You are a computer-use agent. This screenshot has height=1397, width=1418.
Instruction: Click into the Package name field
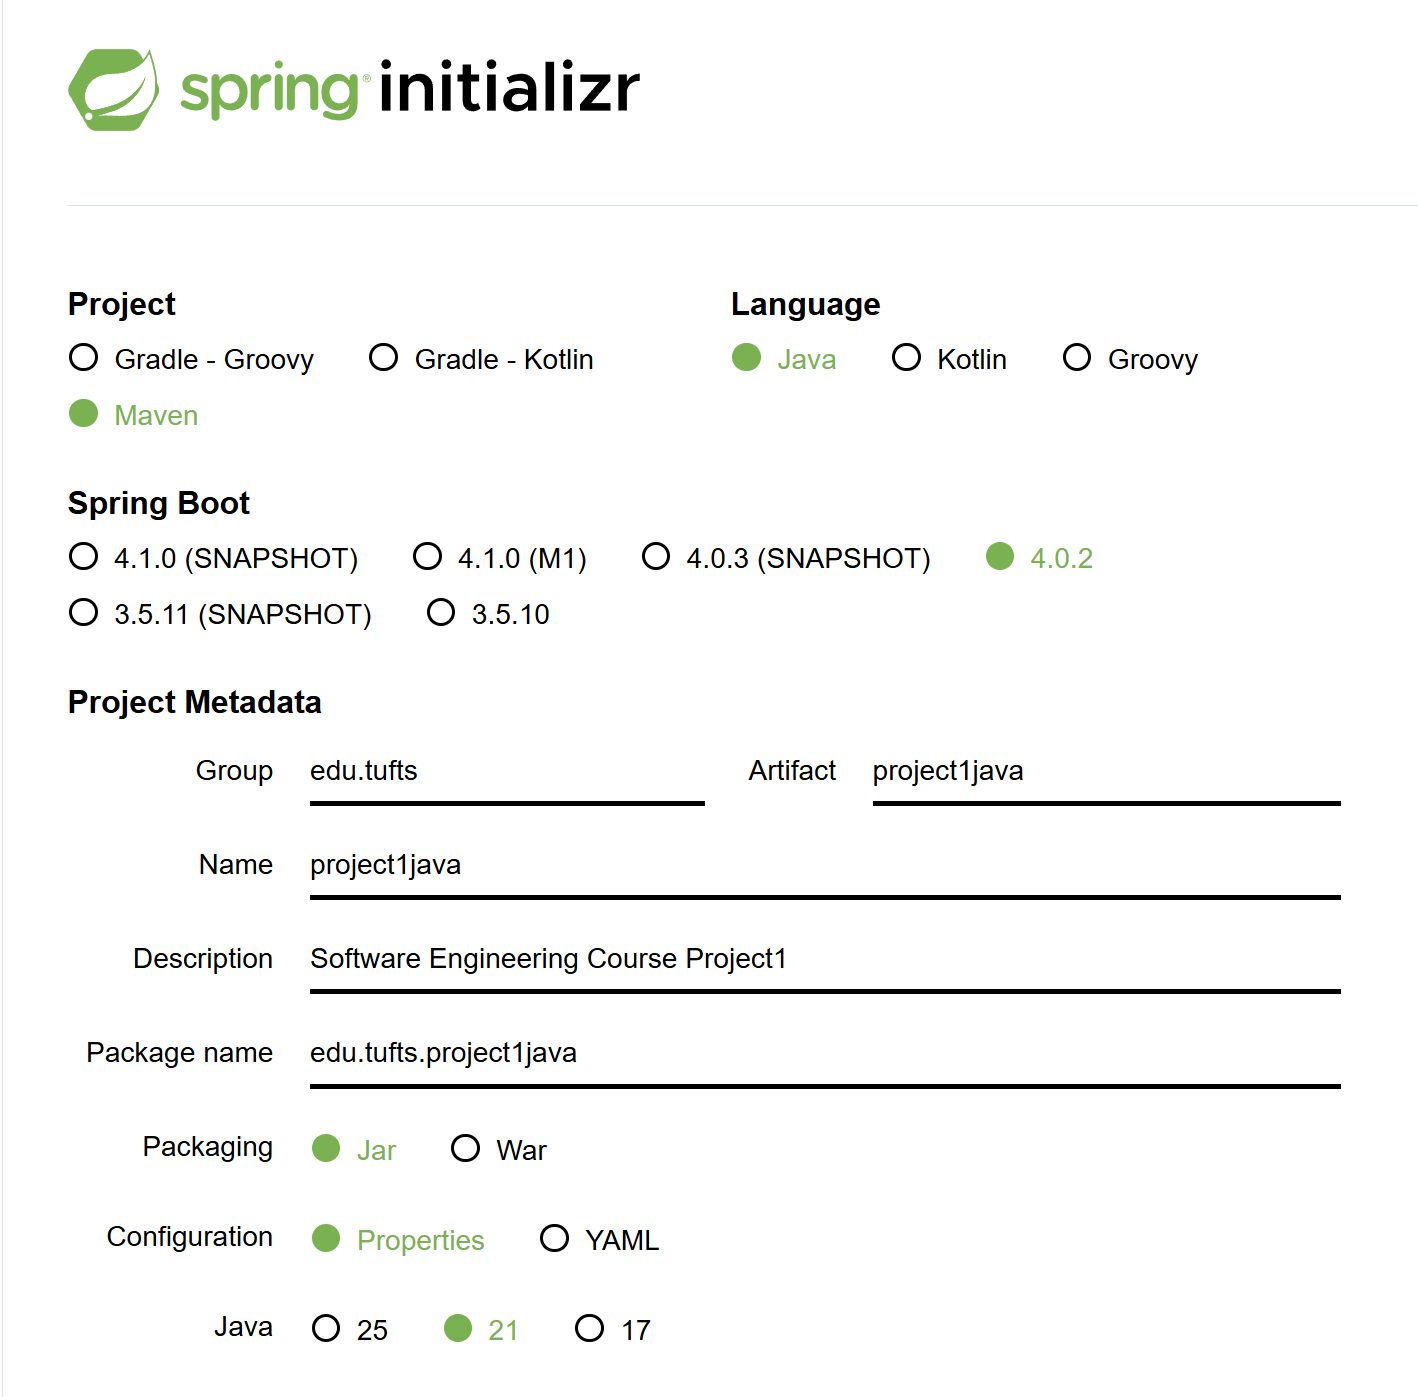click(824, 1053)
